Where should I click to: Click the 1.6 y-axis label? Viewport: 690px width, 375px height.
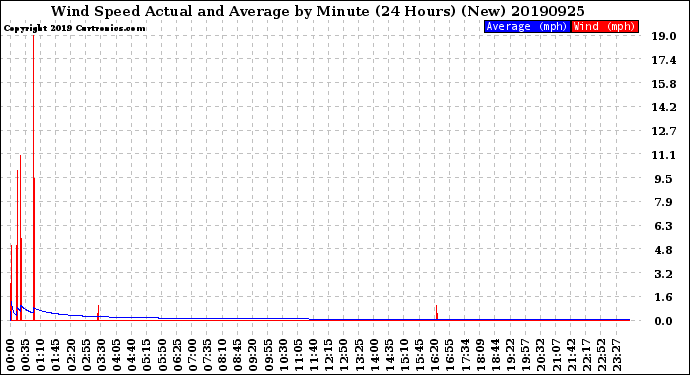pyautogui.click(x=663, y=297)
